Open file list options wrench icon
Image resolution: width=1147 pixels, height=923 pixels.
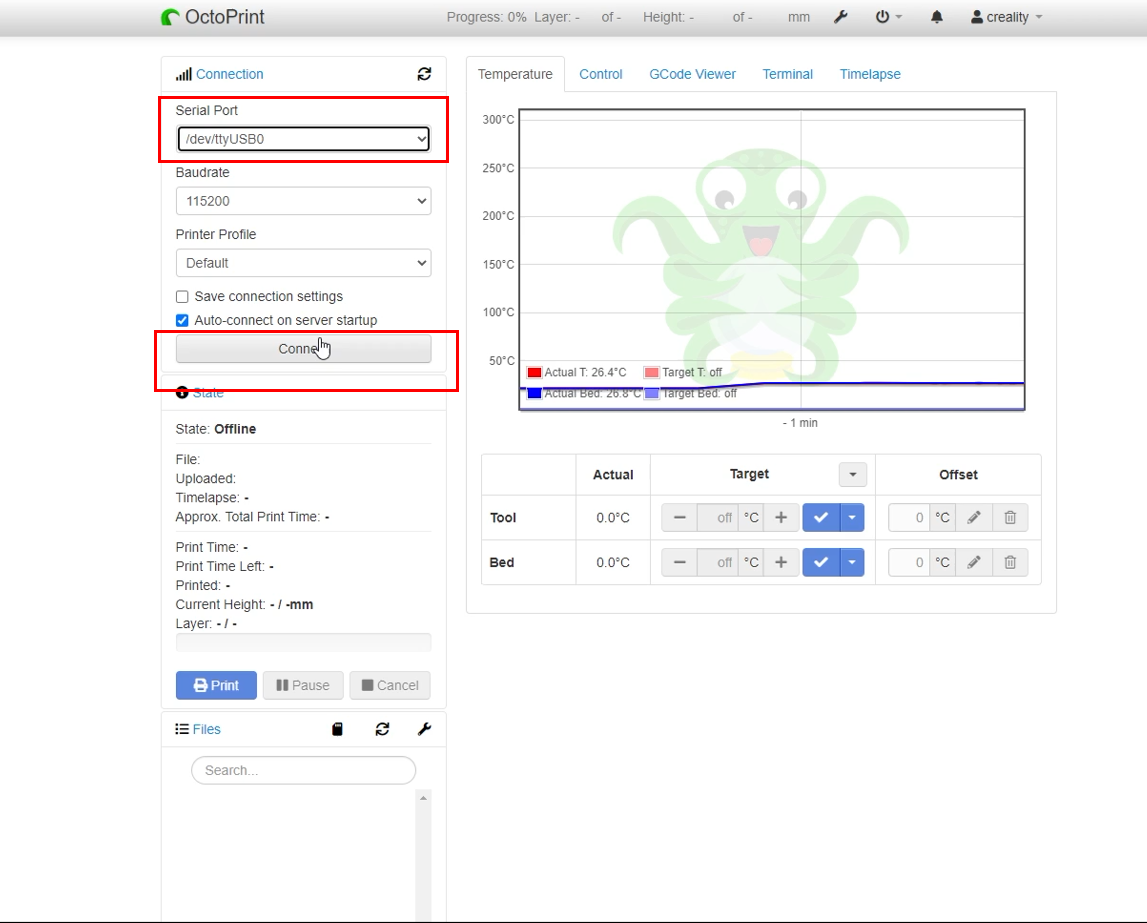tap(424, 729)
